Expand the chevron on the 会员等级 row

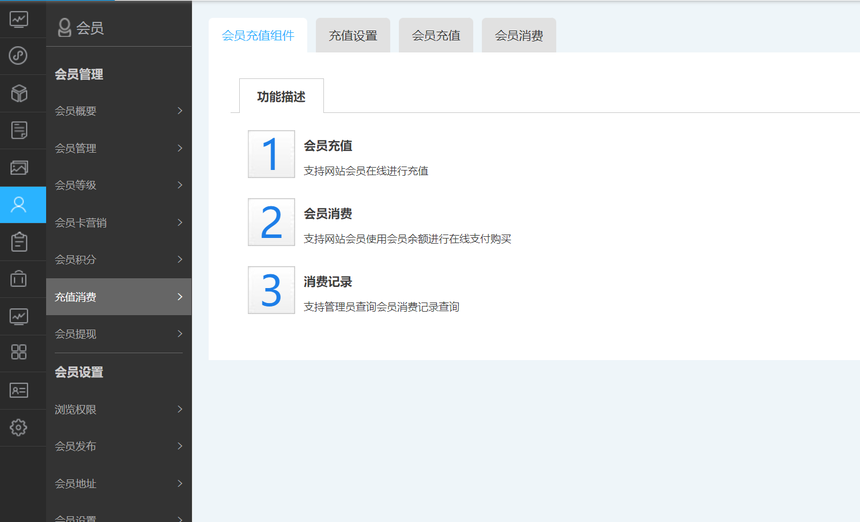(180, 185)
